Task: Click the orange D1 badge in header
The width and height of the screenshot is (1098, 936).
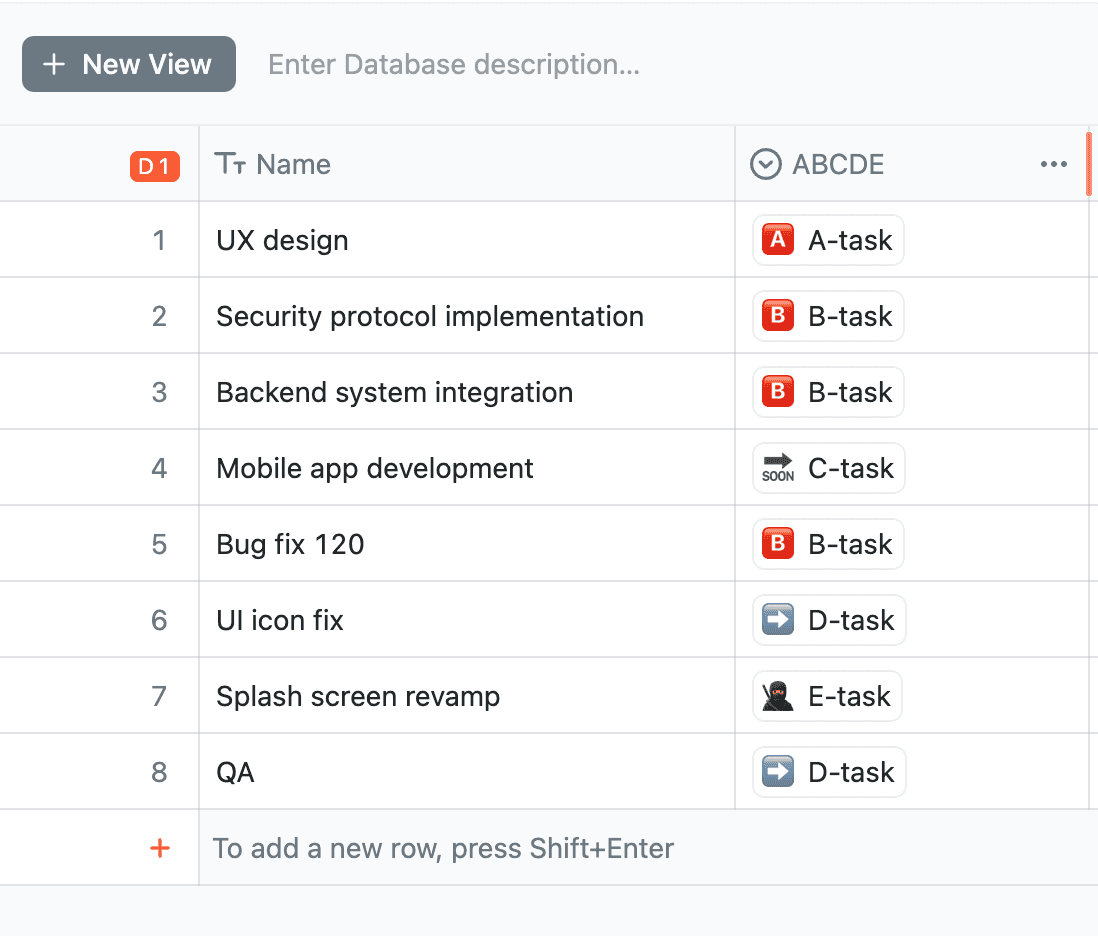Action: tap(154, 166)
